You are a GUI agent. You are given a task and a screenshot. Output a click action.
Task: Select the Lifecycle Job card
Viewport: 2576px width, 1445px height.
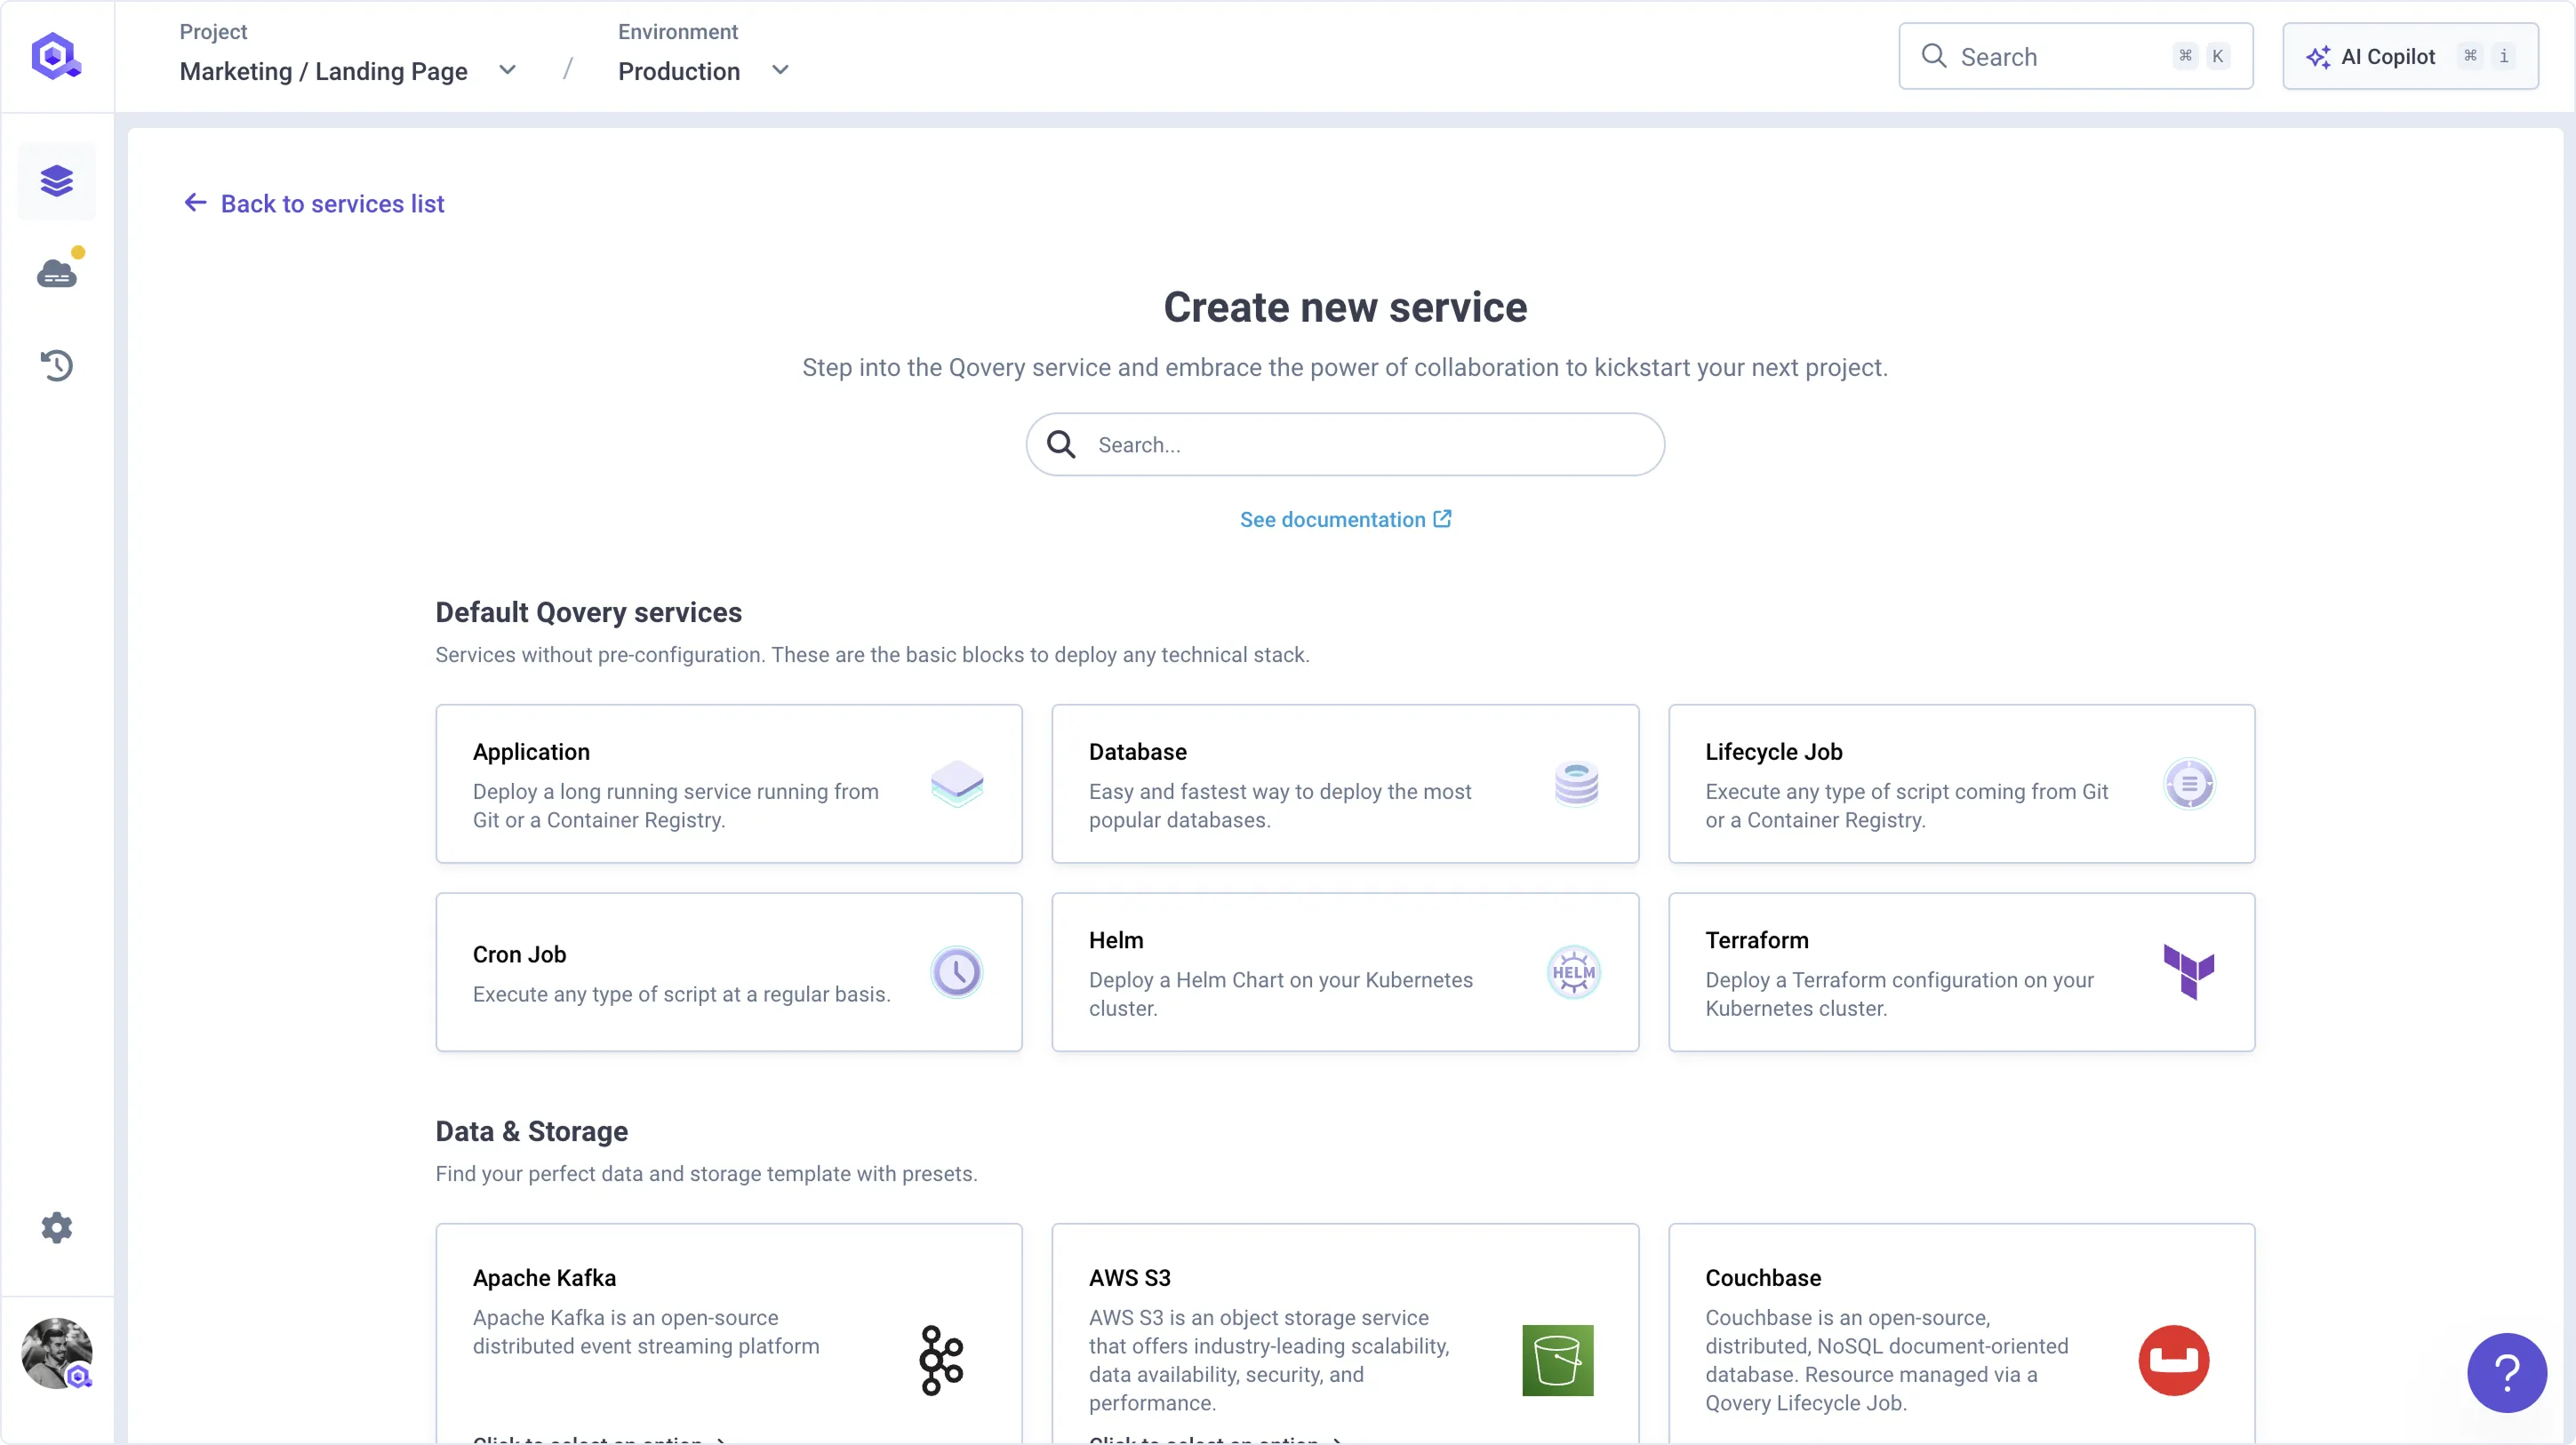point(1960,783)
